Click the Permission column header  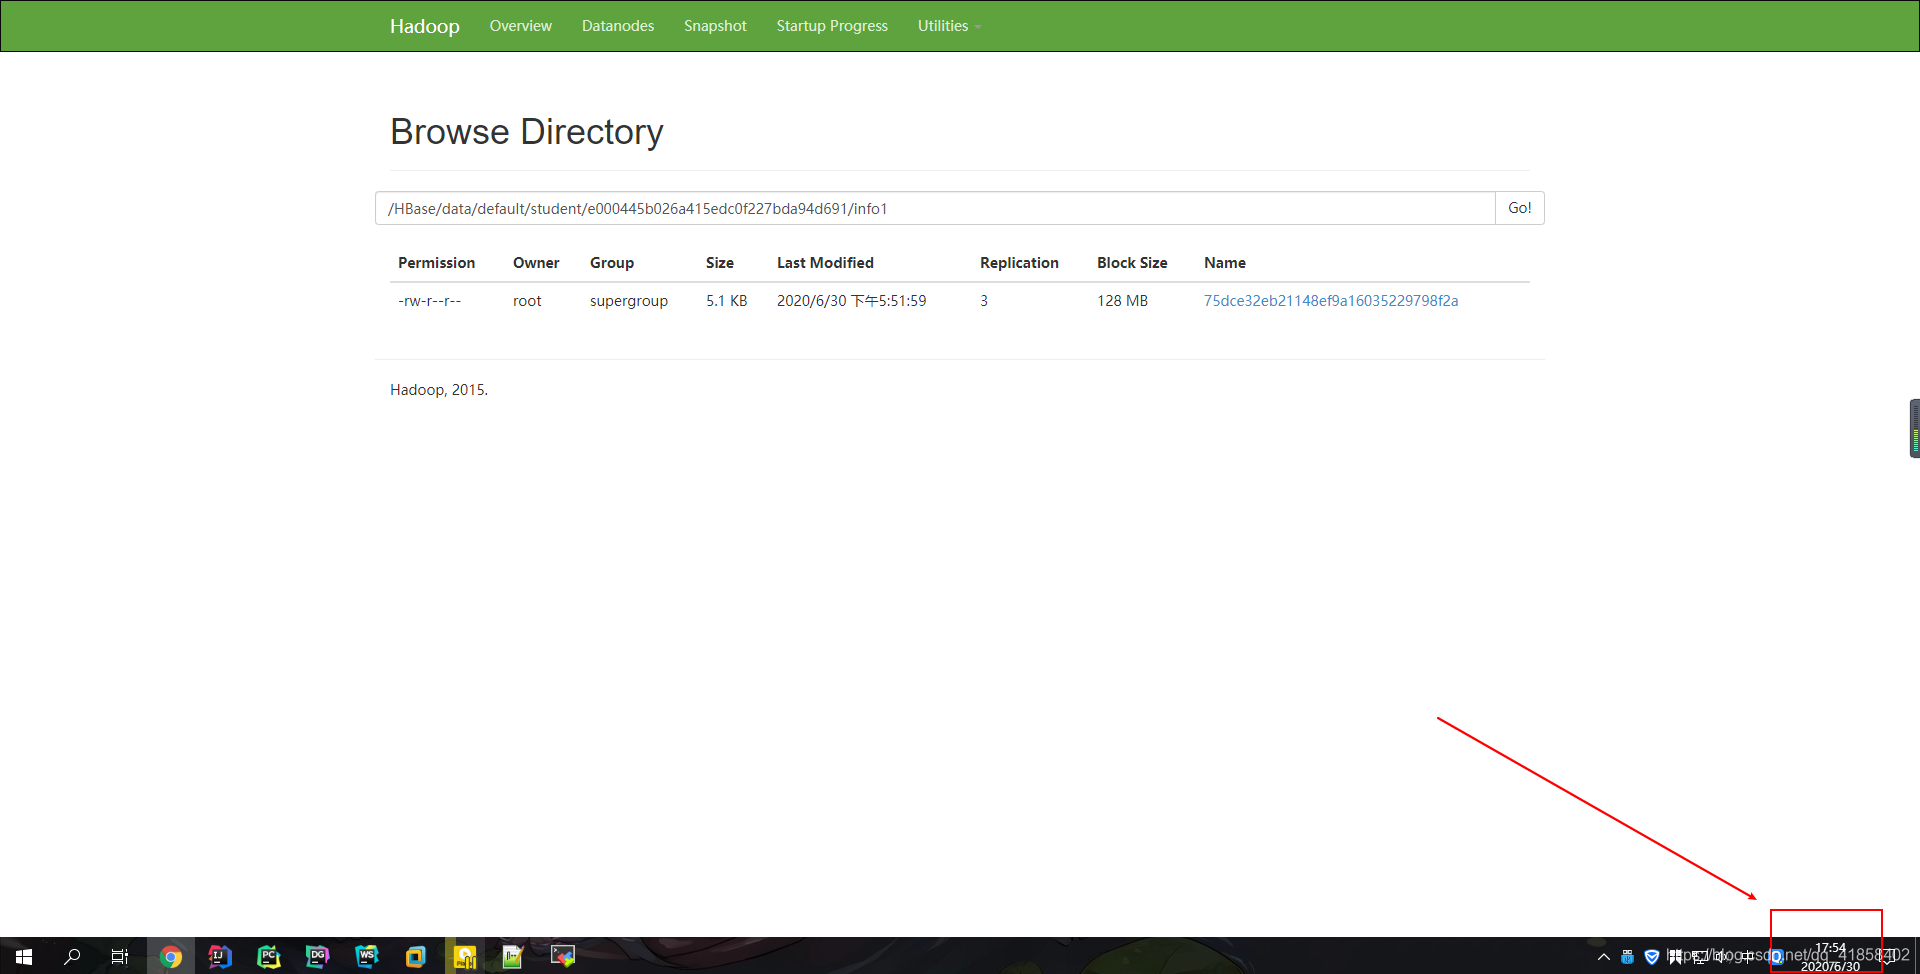pos(436,263)
